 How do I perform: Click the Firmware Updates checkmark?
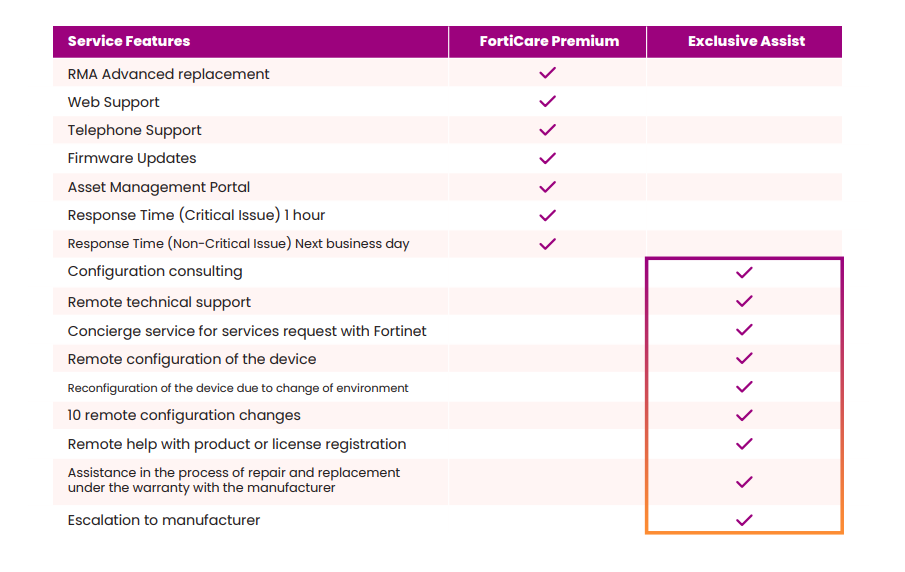547,158
